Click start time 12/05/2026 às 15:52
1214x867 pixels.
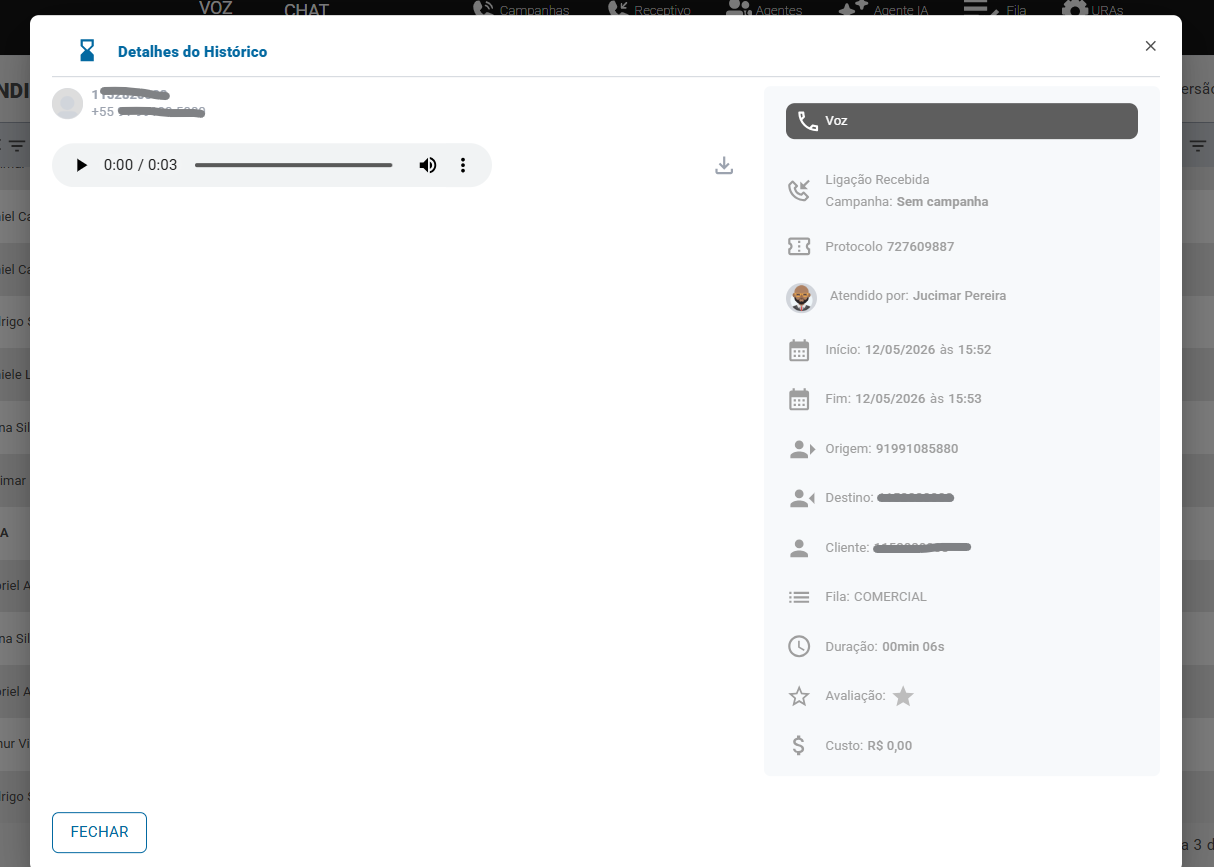pyautogui.click(x=928, y=350)
